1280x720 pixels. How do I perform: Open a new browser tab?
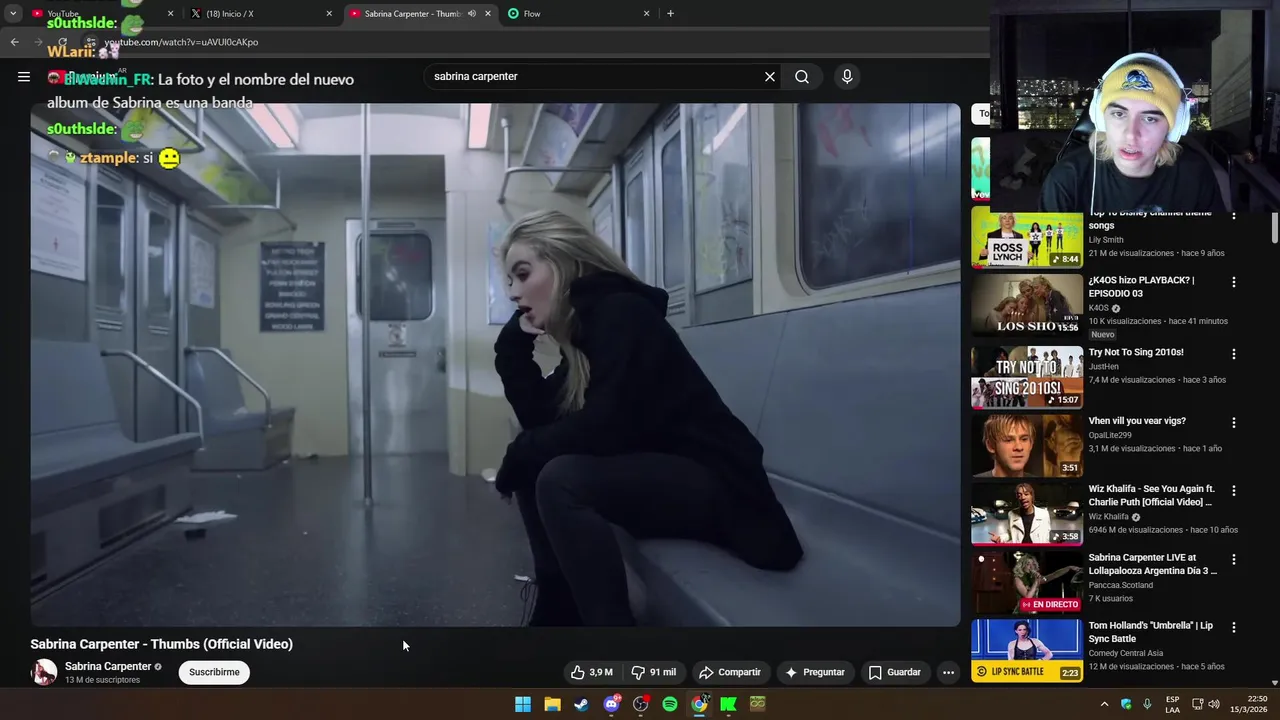pyautogui.click(x=670, y=14)
